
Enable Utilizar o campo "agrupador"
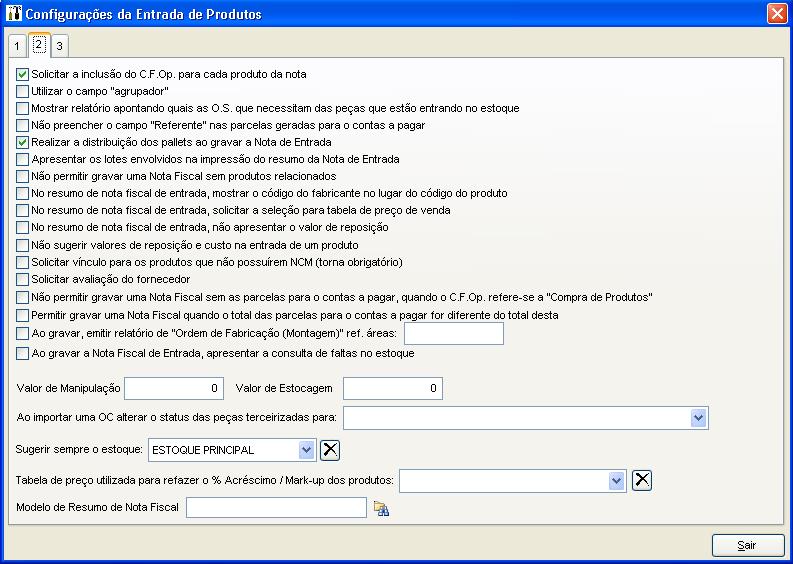point(22,92)
